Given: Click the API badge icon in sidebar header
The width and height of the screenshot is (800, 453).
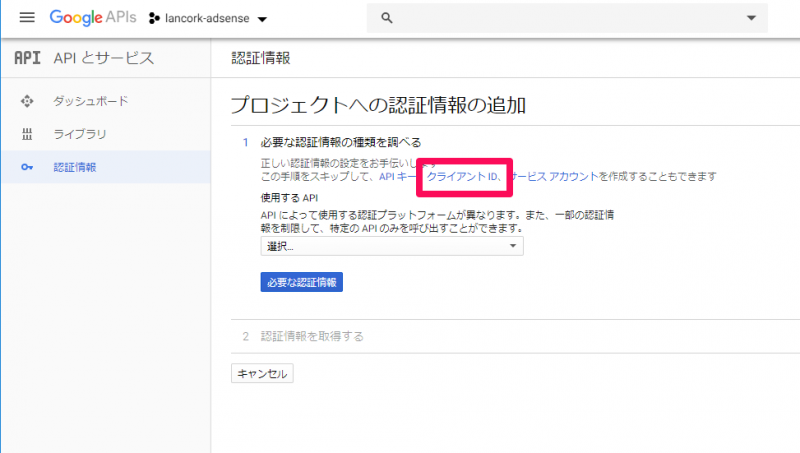Looking at the screenshot, I should point(27,58).
